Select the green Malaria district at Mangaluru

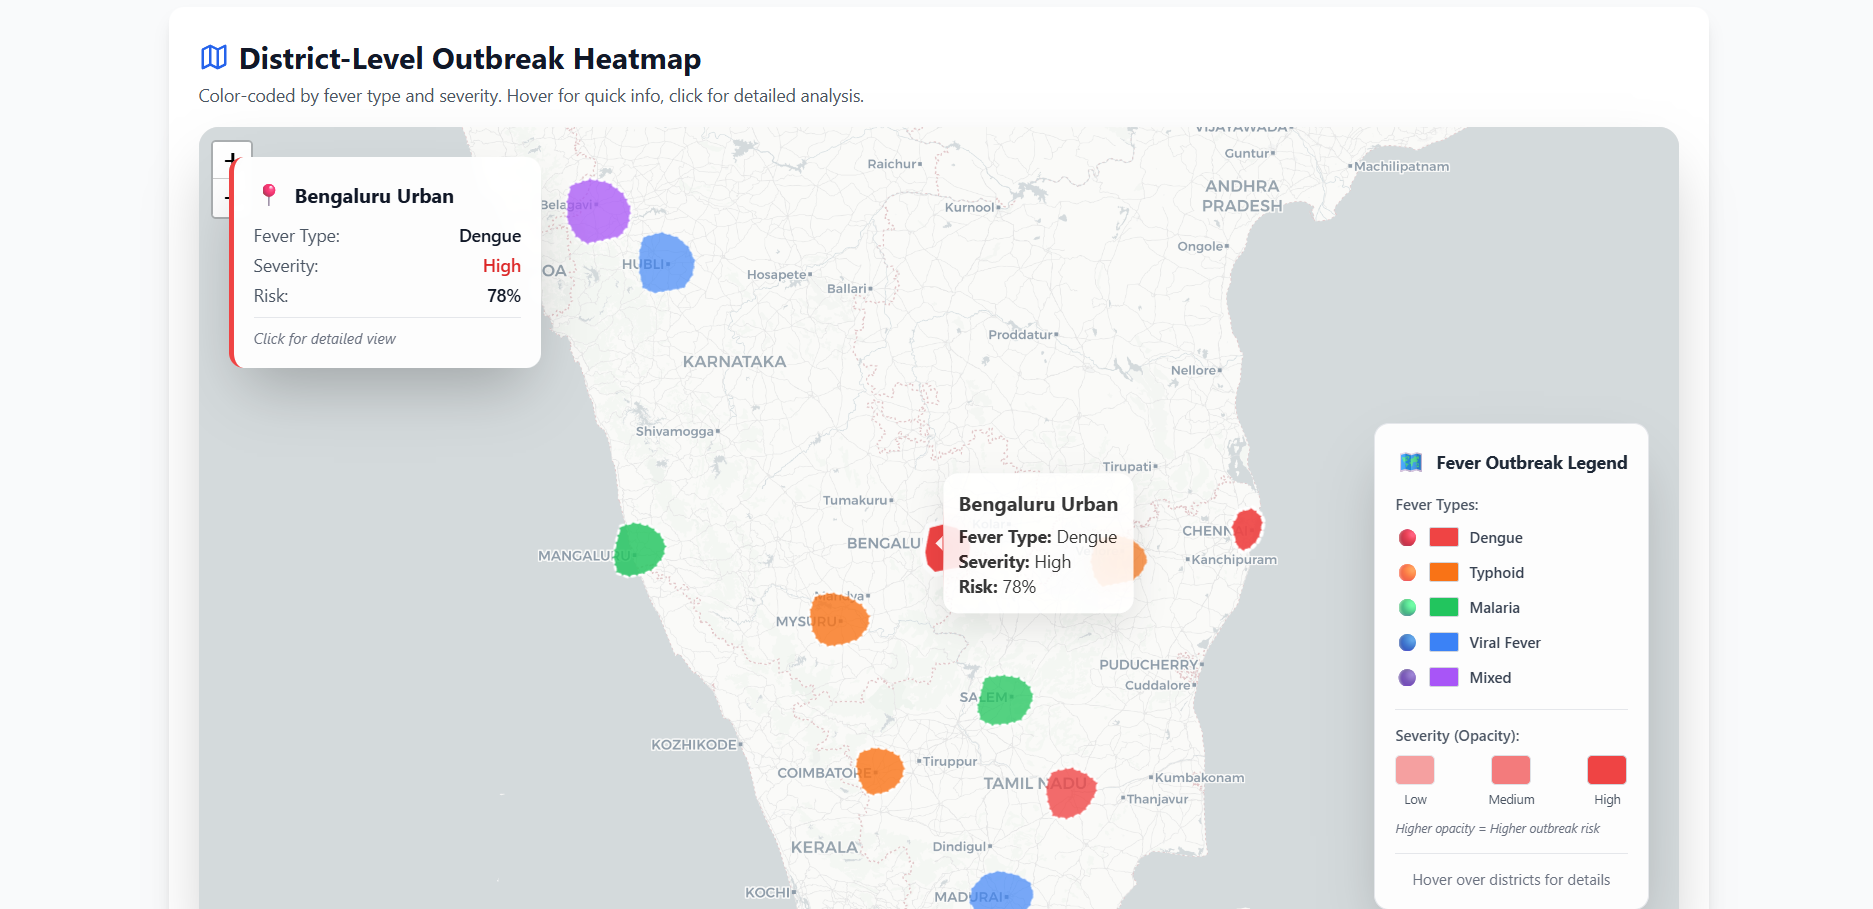click(x=638, y=550)
